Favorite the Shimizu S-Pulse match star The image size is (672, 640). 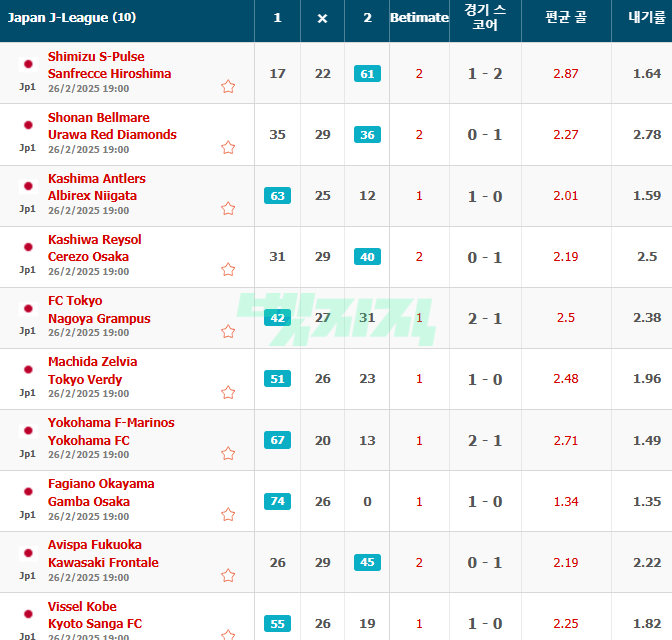(x=228, y=87)
